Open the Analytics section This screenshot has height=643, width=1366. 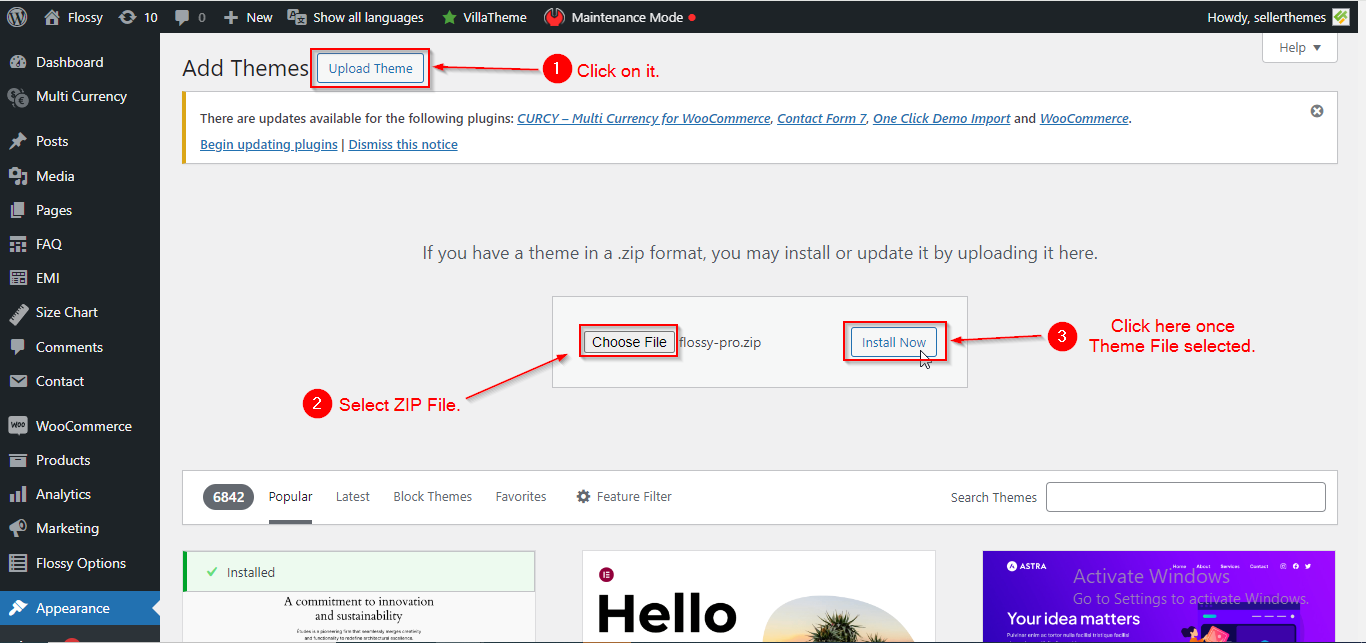tap(80, 494)
